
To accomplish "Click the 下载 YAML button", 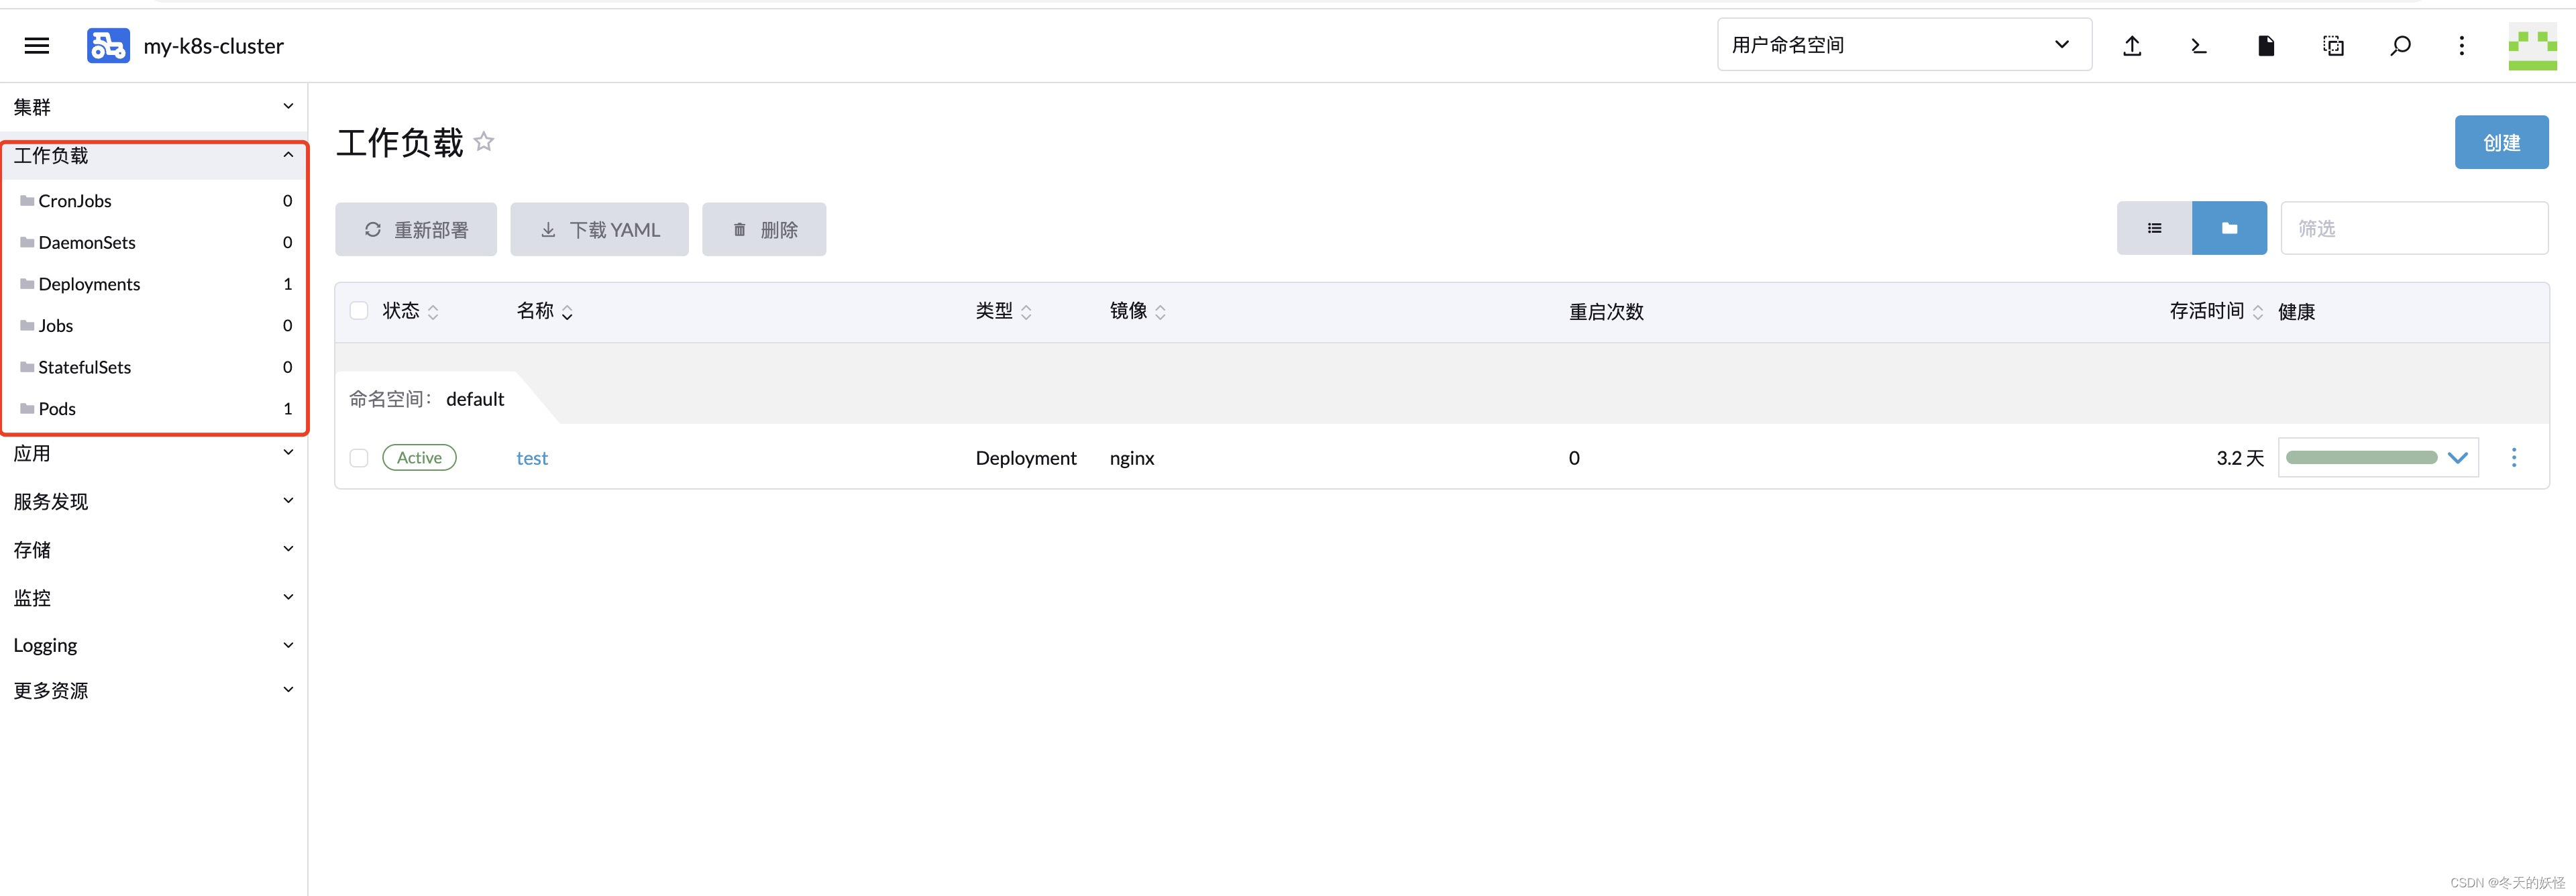I will 599,229.
